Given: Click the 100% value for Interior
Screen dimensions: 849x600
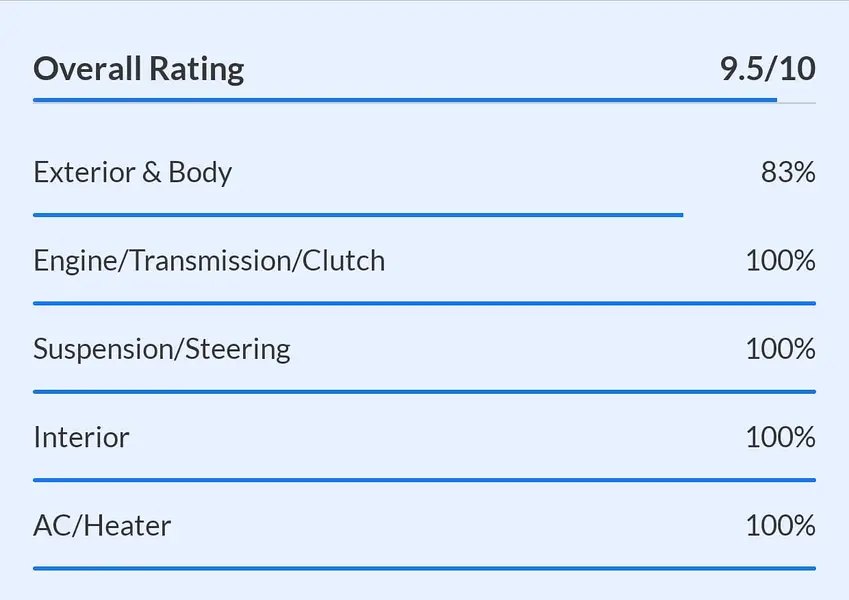Looking at the screenshot, I should 780,437.
